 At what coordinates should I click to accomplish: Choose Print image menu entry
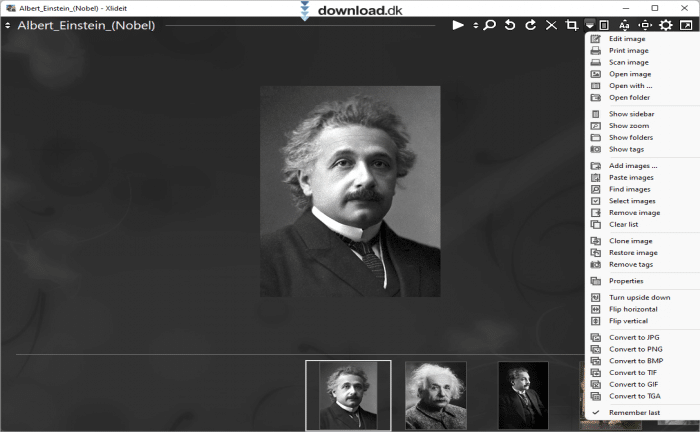click(x=629, y=50)
